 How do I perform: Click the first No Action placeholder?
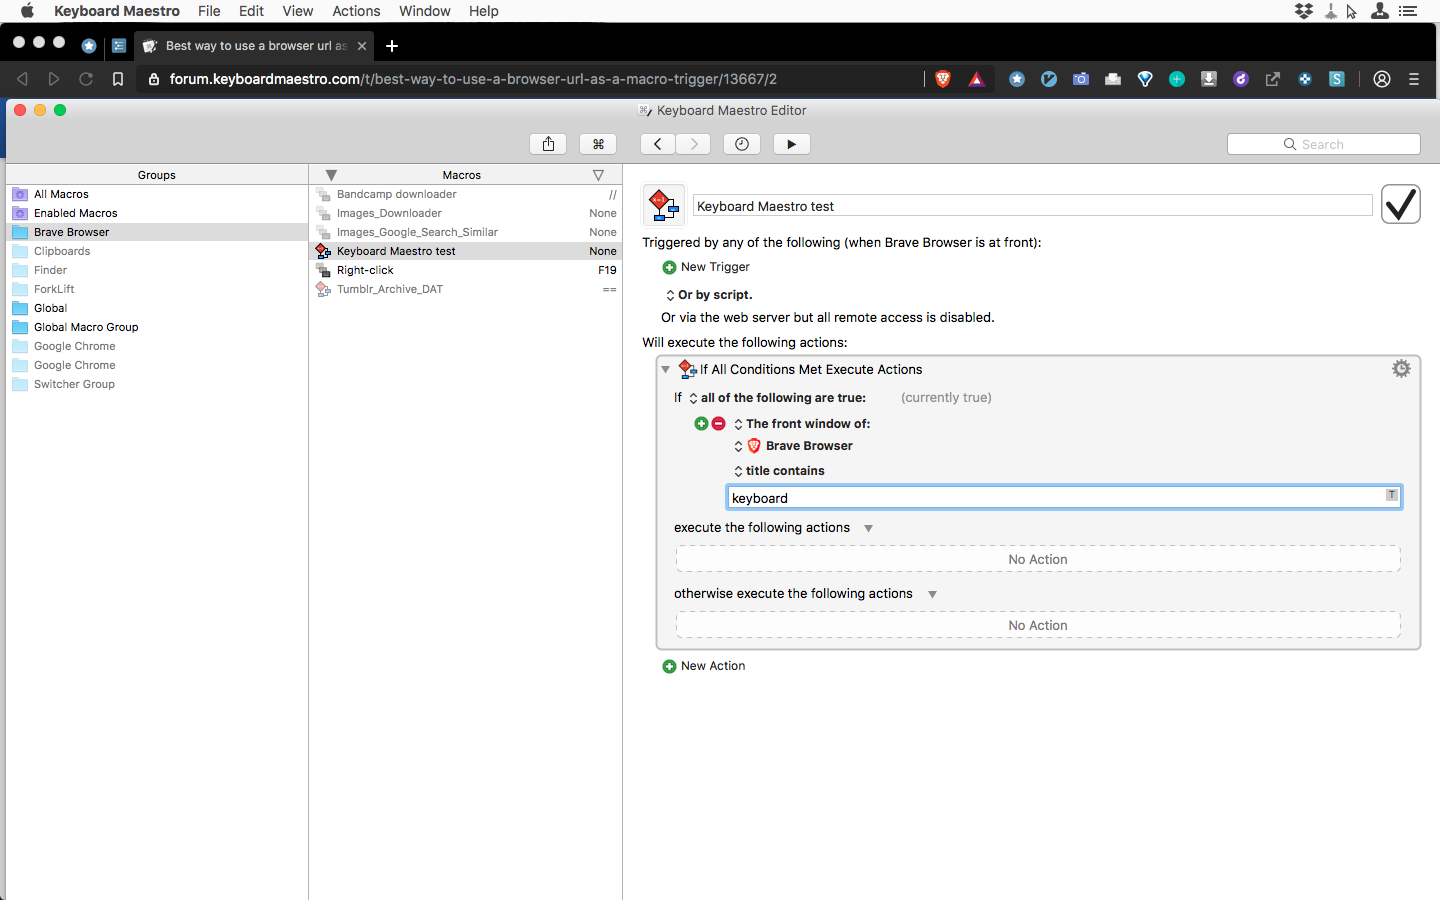click(x=1038, y=559)
